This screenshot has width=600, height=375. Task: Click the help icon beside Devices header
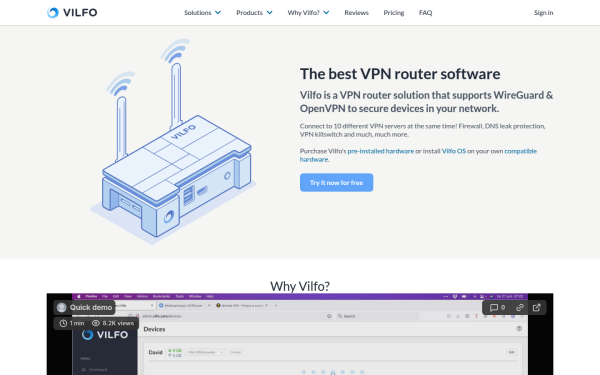click(x=519, y=328)
